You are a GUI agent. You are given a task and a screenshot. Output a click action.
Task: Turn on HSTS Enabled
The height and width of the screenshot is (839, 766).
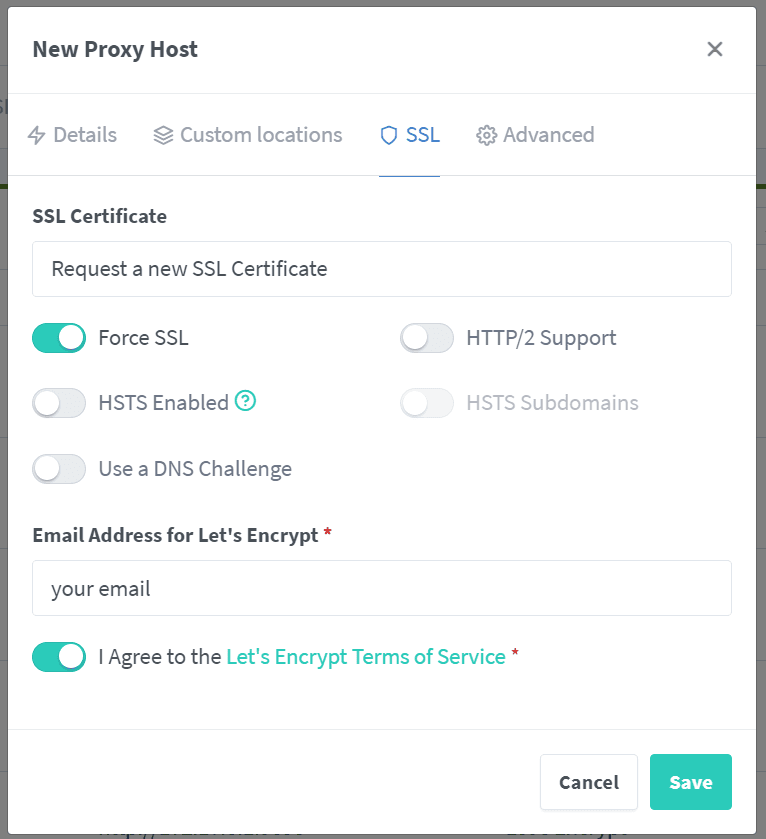coord(58,403)
